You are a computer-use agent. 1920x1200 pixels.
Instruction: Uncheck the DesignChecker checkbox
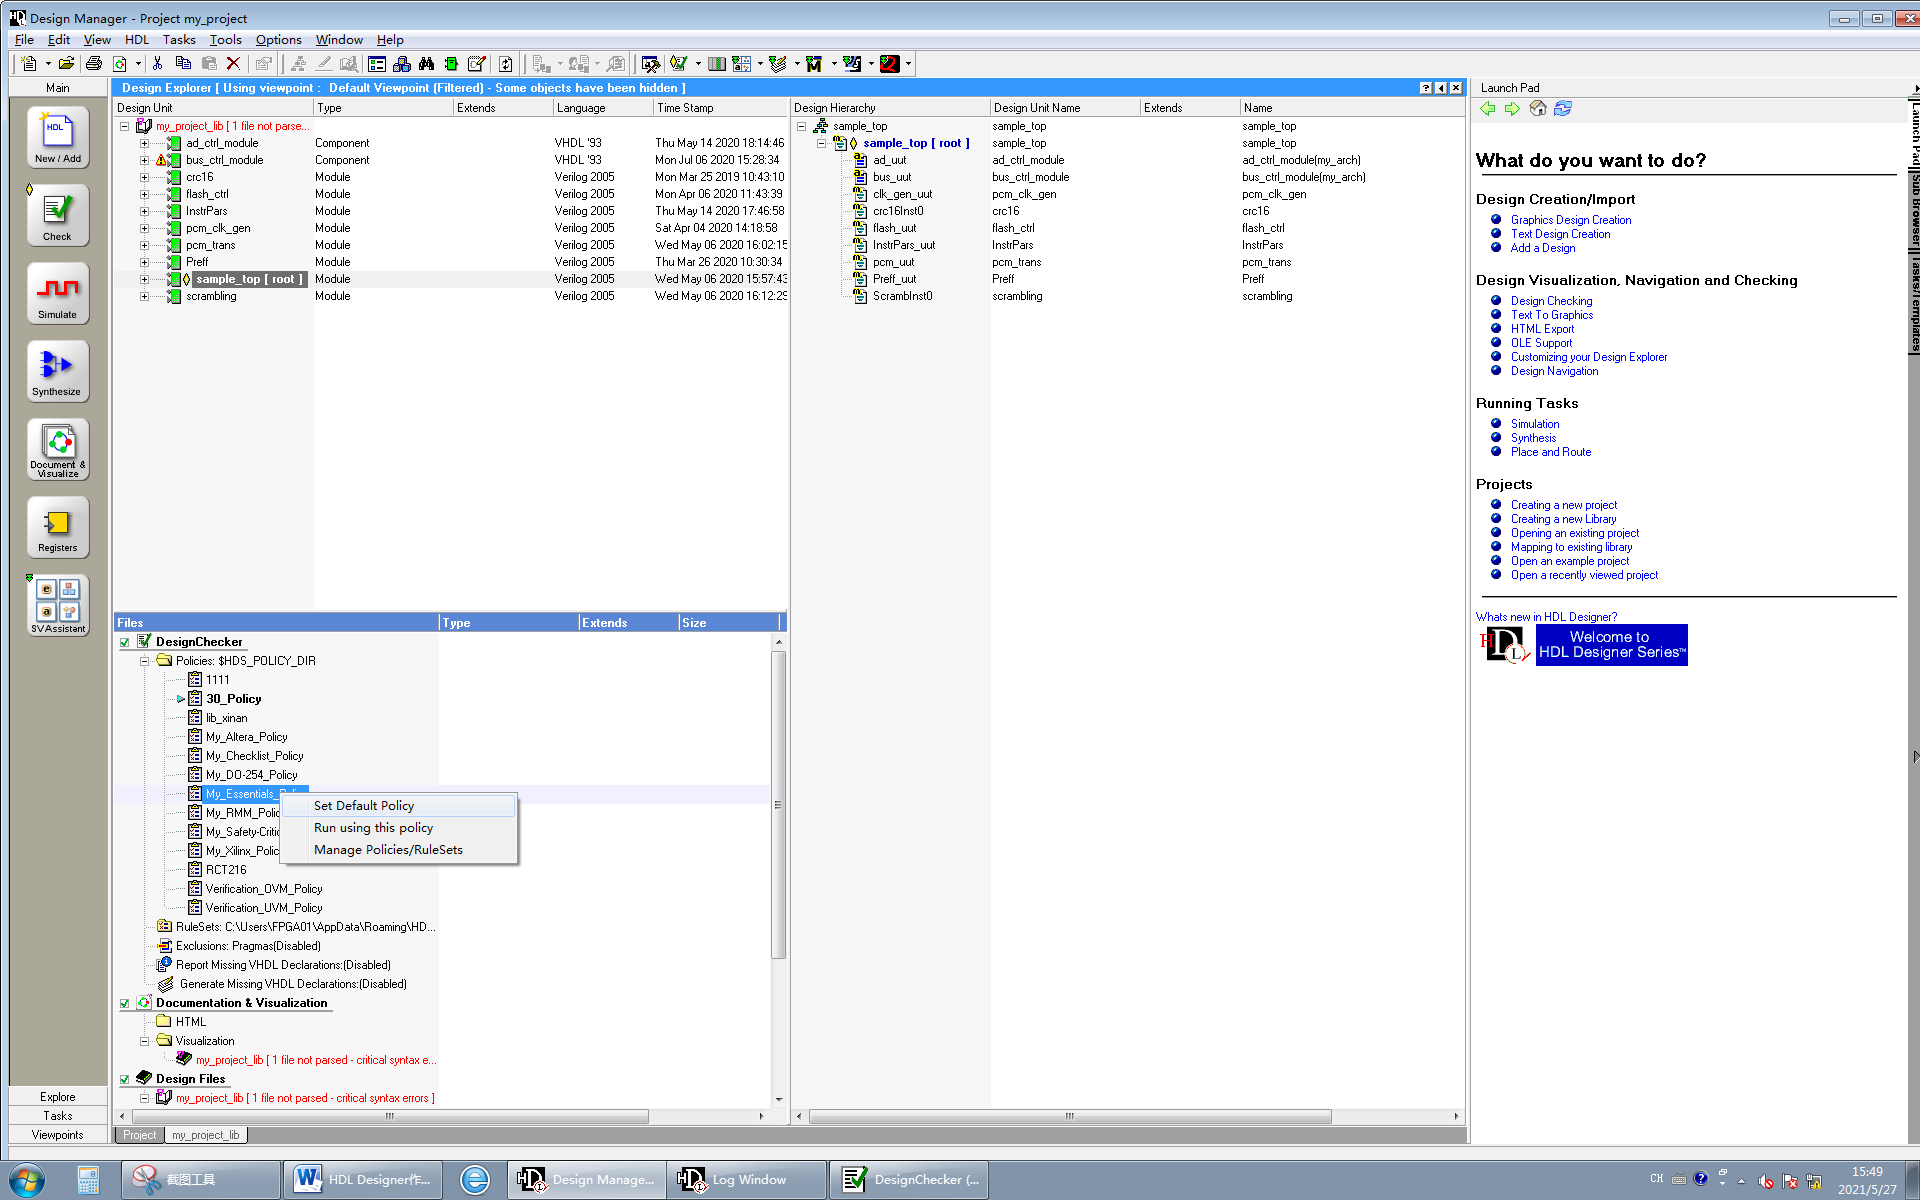click(x=125, y=642)
